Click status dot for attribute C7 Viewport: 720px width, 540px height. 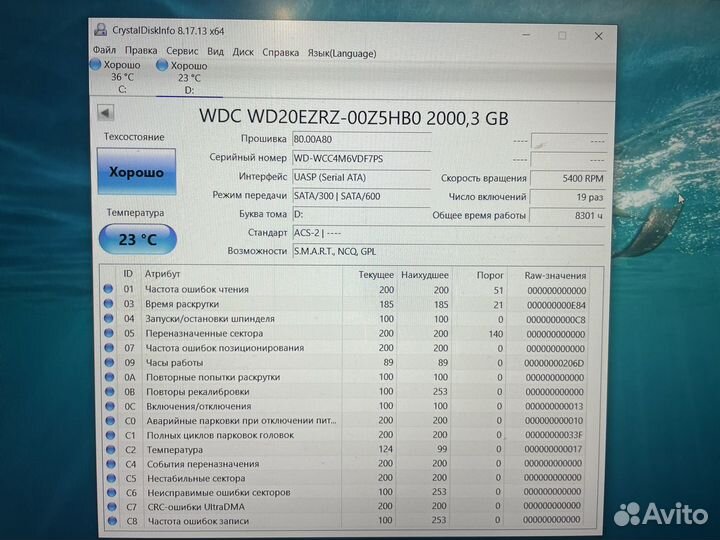[x=112, y=506]
